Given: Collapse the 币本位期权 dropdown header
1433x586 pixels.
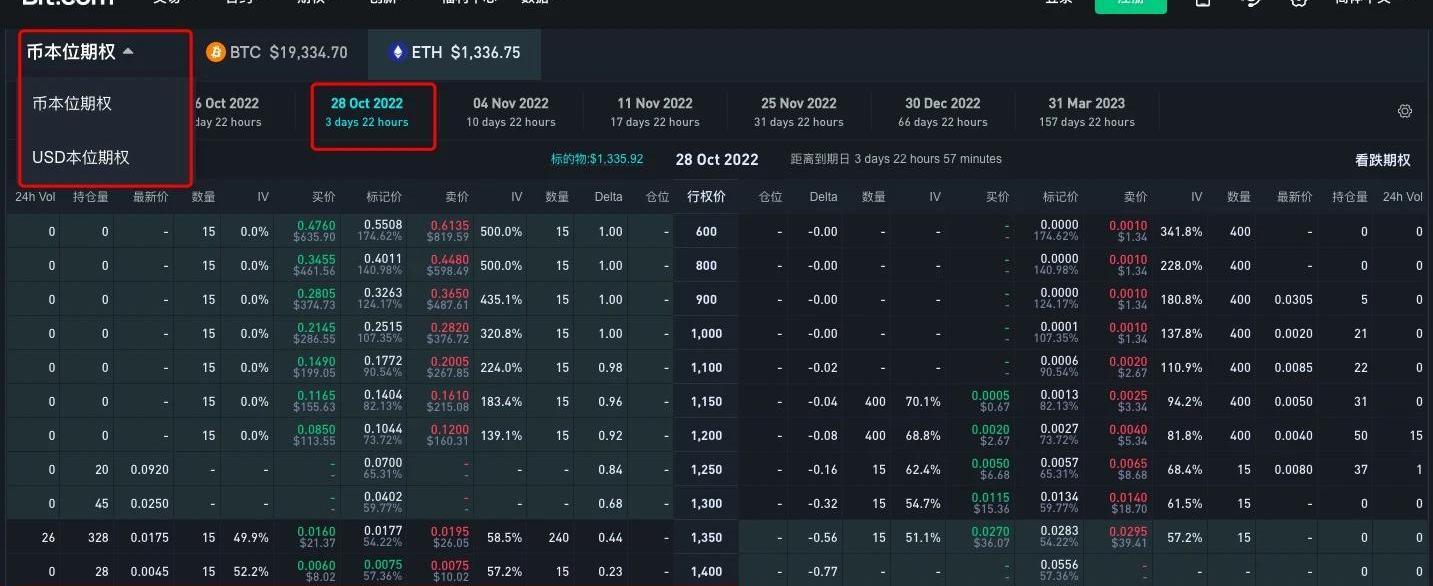Looking at the screenshot, I should click(81, 53).
